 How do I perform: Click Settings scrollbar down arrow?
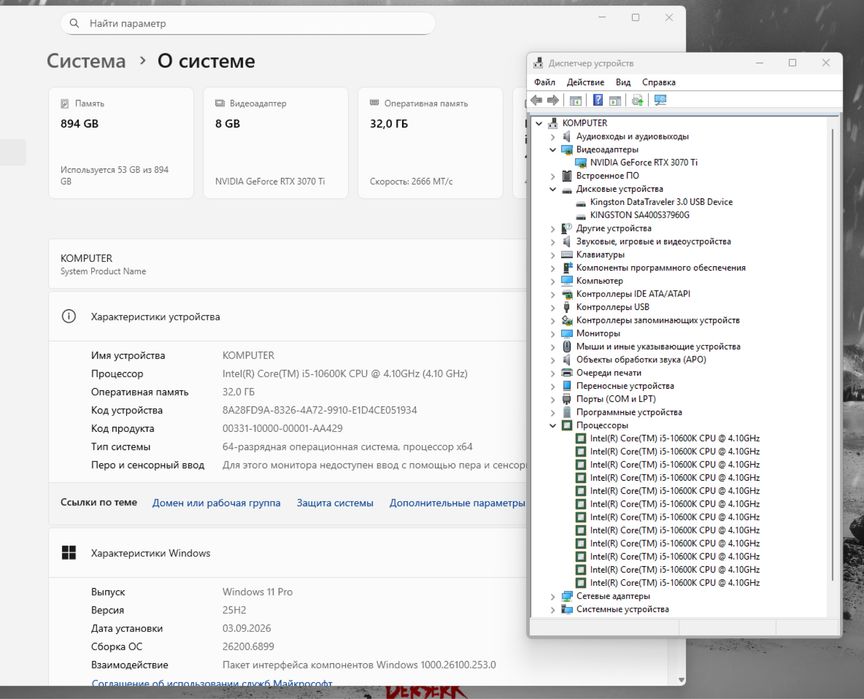pyautogui.click(x=681, y=680)
